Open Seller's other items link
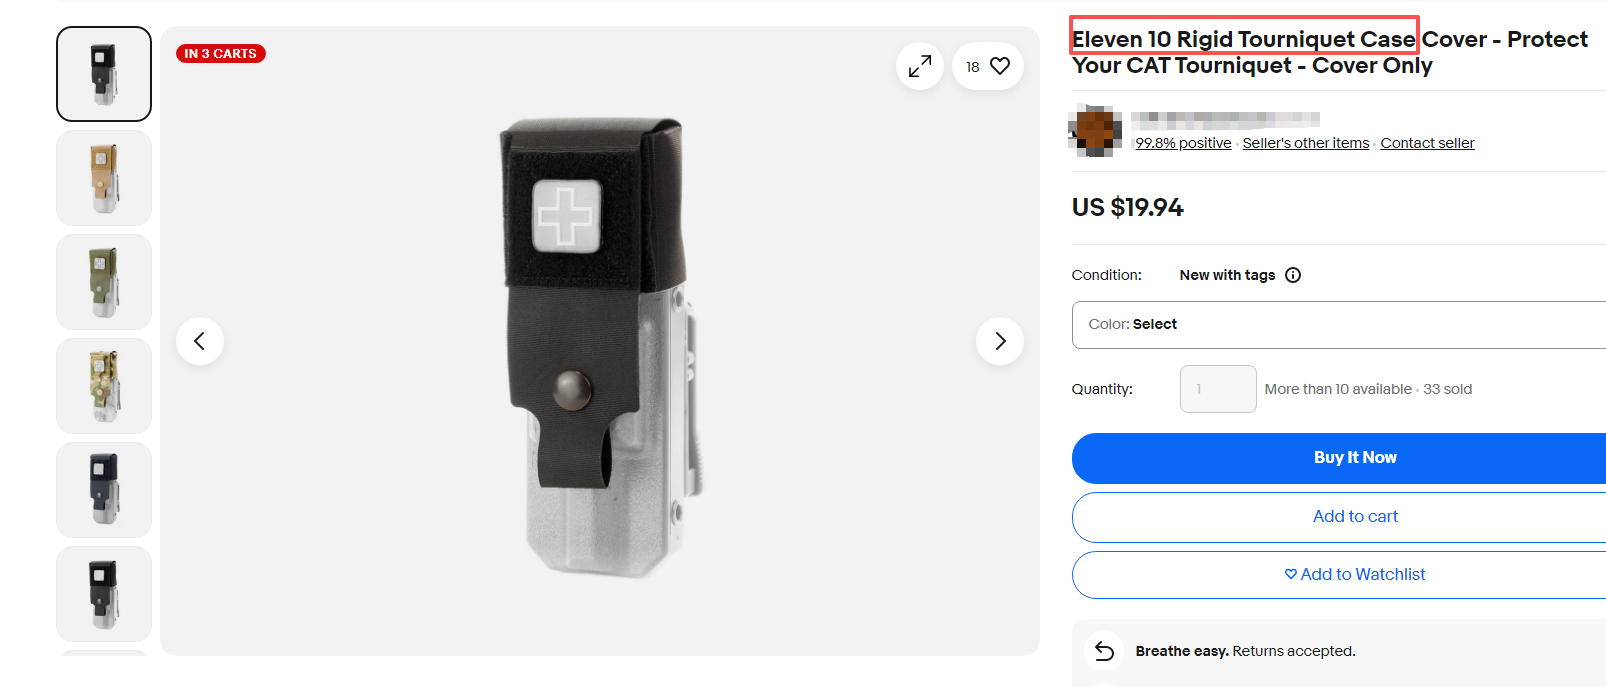The image size is (1606, 687). (x=1306, y=143)
